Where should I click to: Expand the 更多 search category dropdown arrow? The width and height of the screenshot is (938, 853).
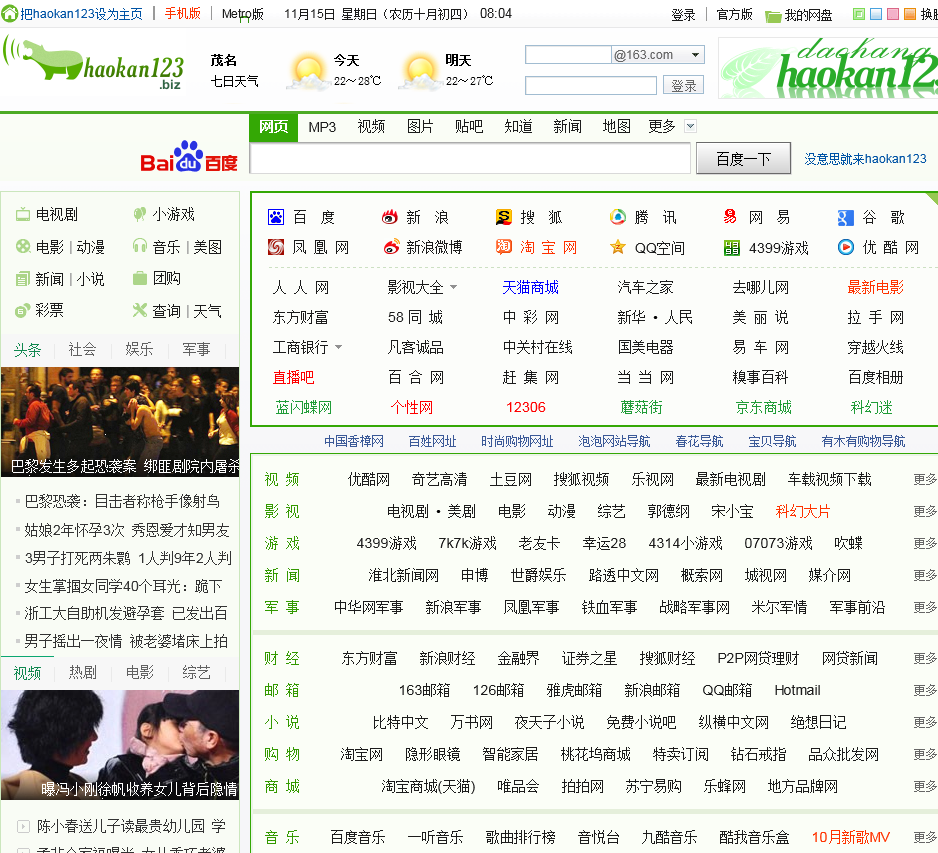[x=690, y=126]
